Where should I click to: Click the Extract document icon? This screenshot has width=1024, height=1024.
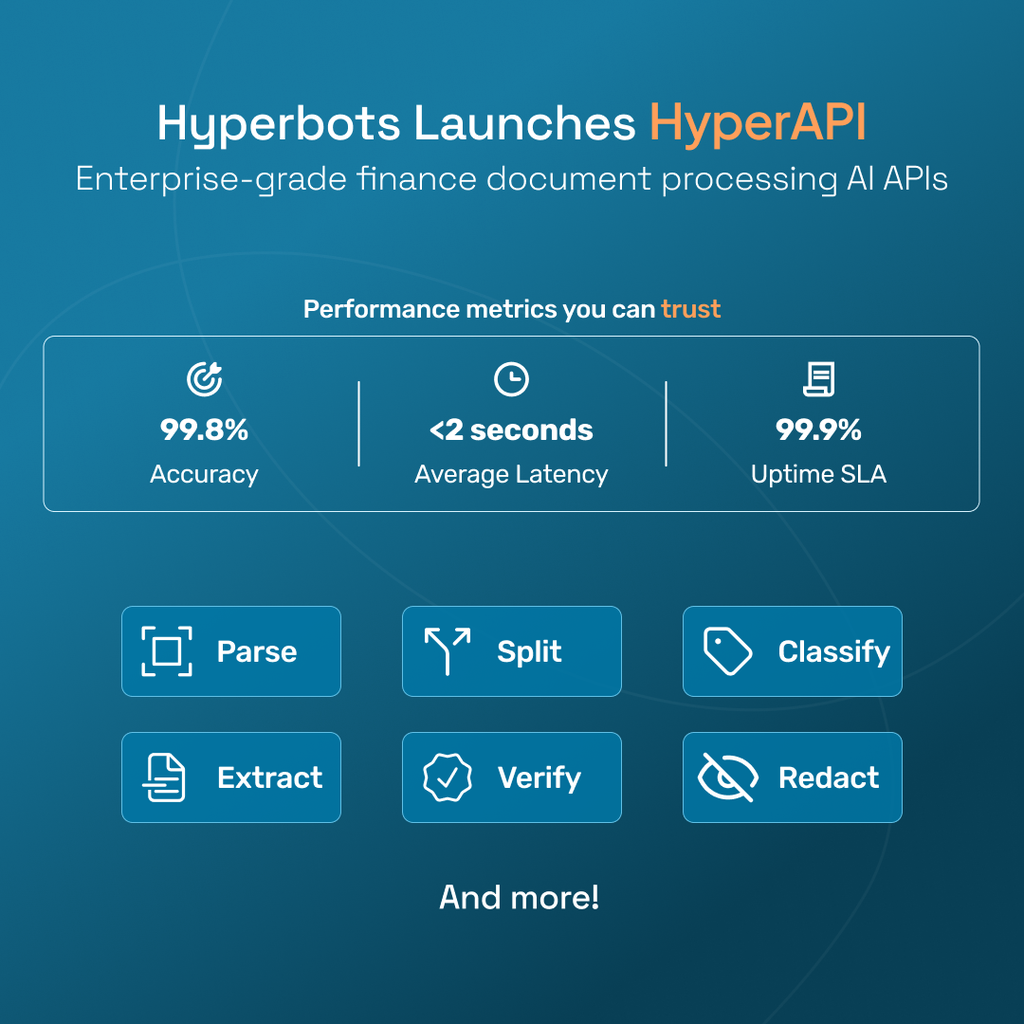coord(166,777)
